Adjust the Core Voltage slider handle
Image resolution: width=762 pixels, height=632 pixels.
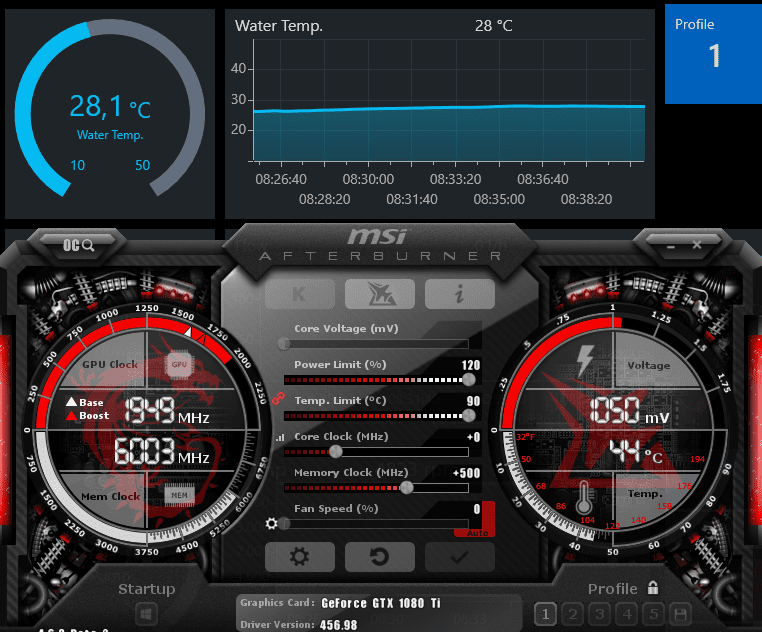click(284, 344)
